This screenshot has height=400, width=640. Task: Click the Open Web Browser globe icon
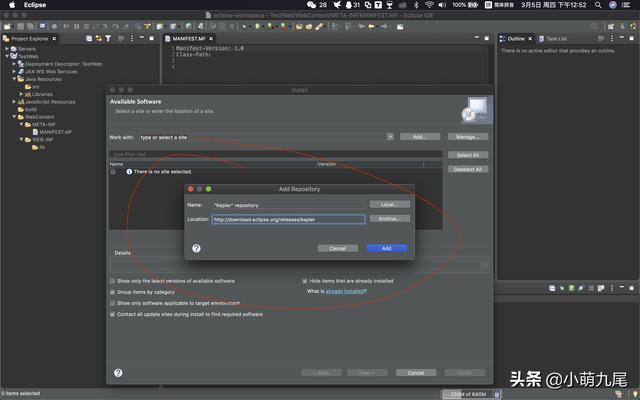click(188, 27)
